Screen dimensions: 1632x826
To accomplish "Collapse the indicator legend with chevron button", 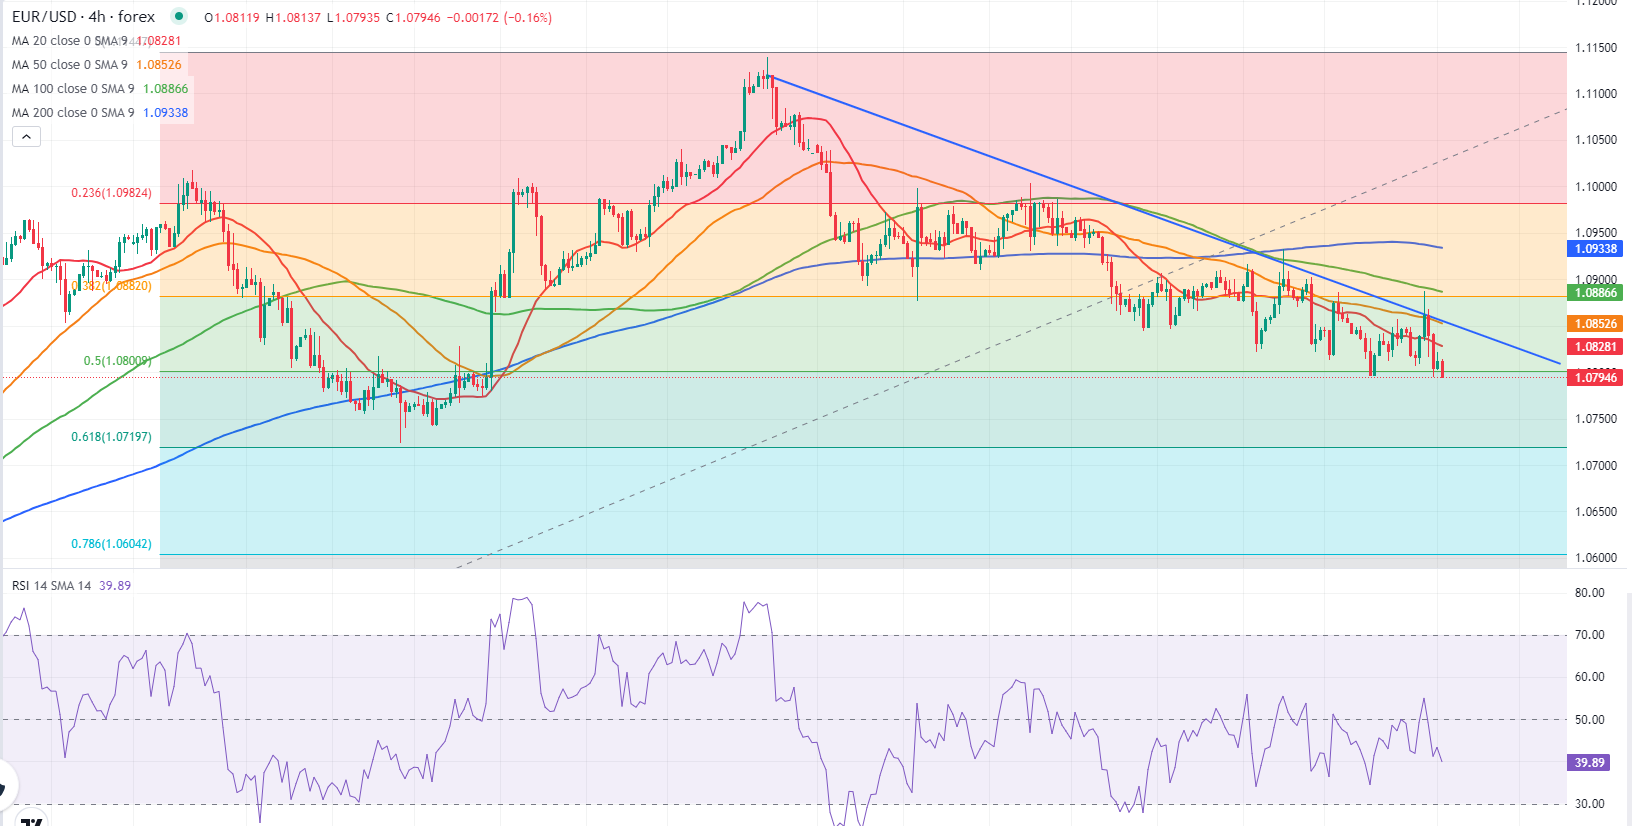I will [26, 136].
